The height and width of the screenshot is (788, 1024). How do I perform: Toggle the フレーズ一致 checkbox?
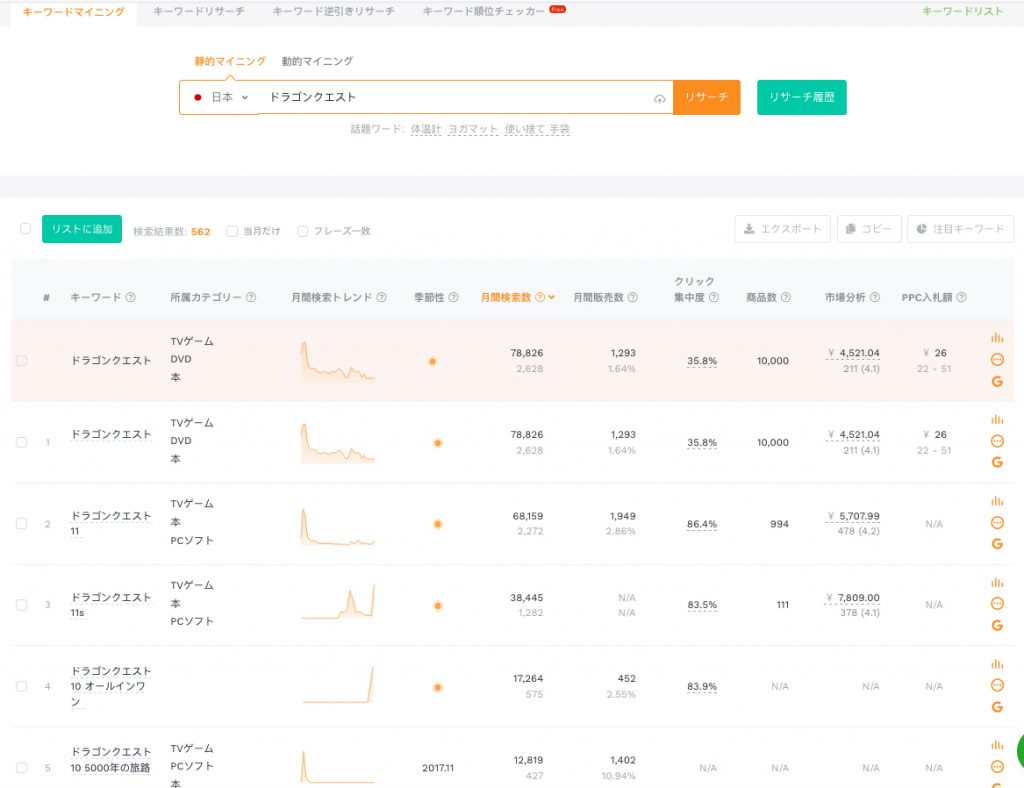(x=302, y=231)
